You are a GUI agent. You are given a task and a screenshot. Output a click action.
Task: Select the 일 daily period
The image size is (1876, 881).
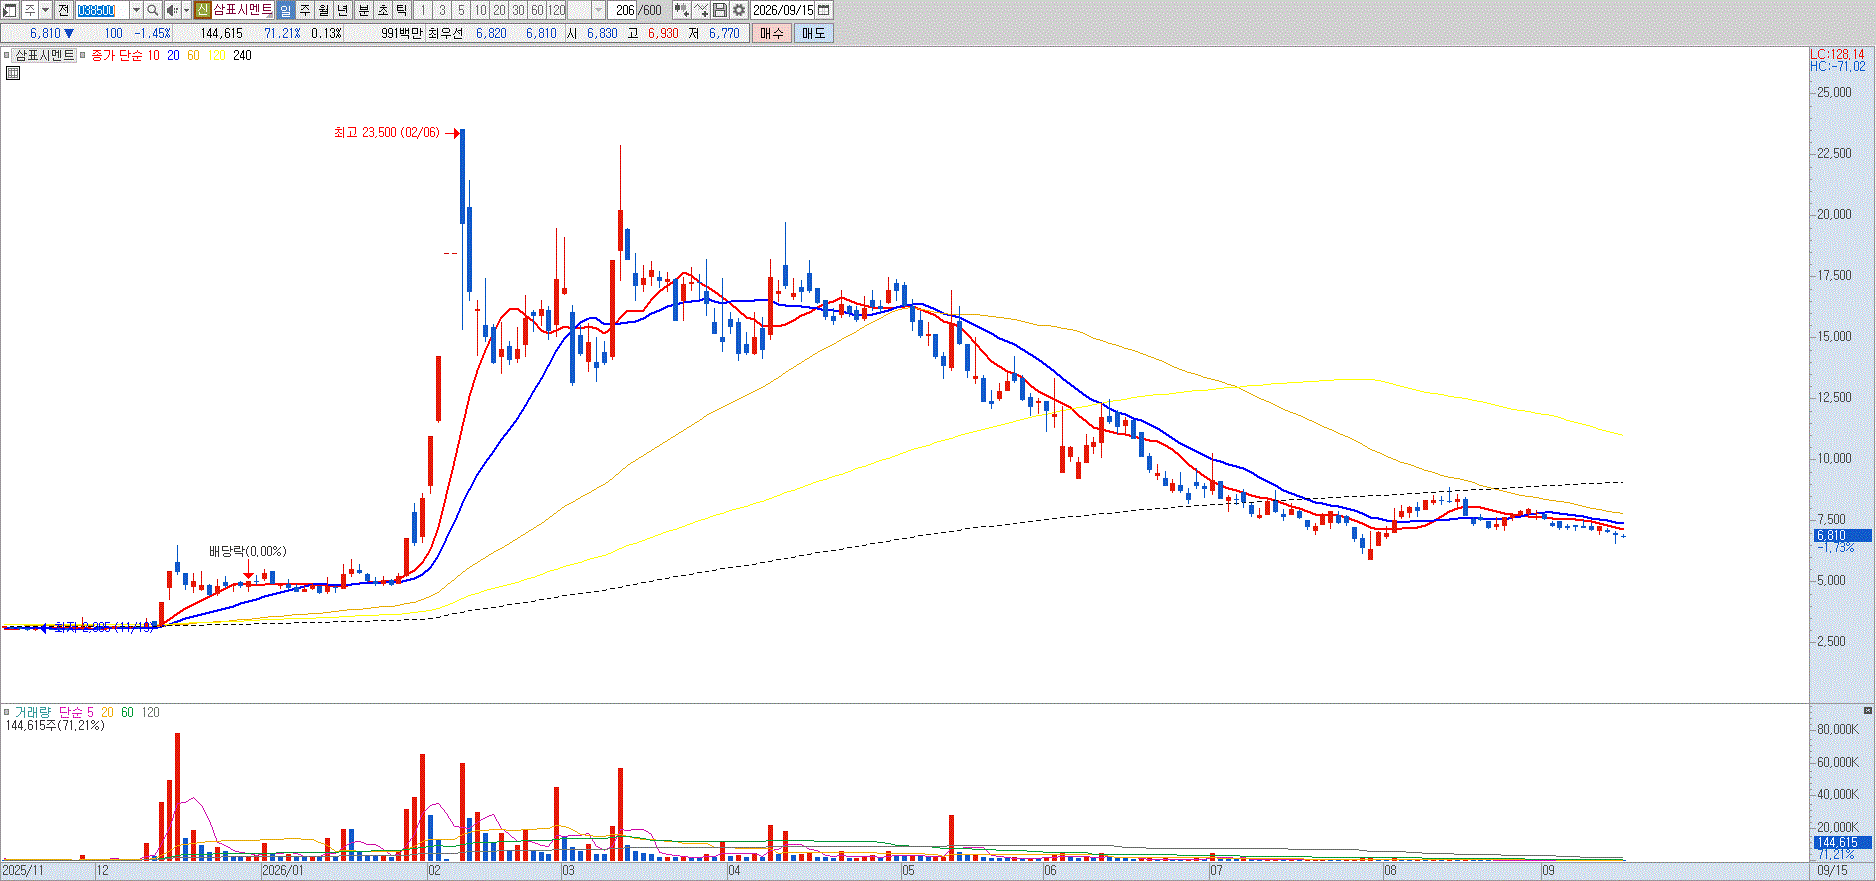point(286,10)
